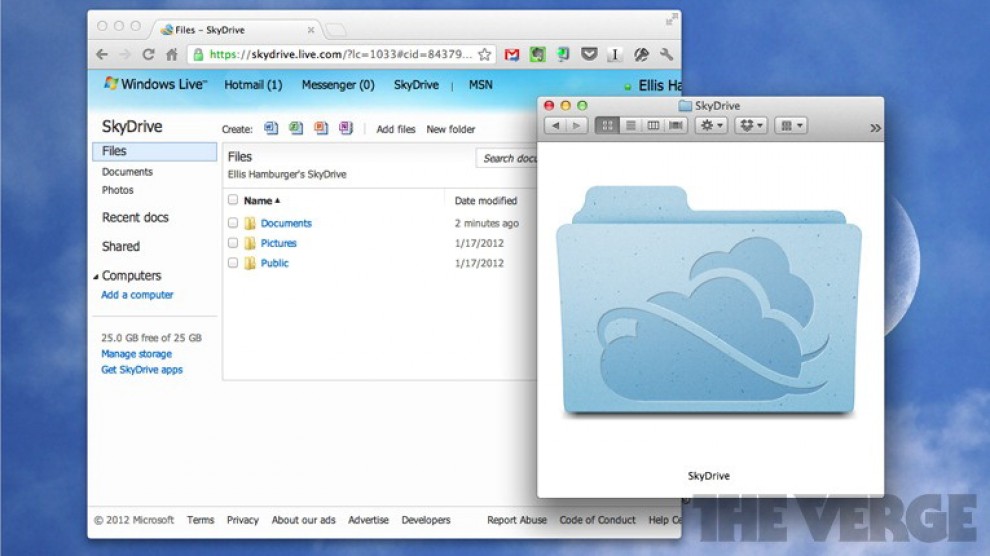Image resolution: width=990 pixels, height=556 pixels.
Task: Click the Windows Live logo
Action: tap(155, 84)
